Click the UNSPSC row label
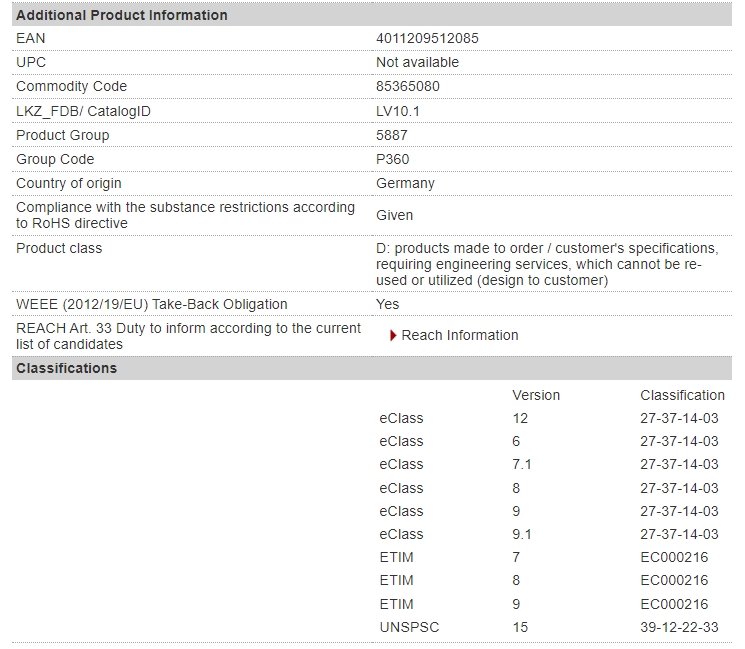The image size is (745, 649). coord(409,627)
